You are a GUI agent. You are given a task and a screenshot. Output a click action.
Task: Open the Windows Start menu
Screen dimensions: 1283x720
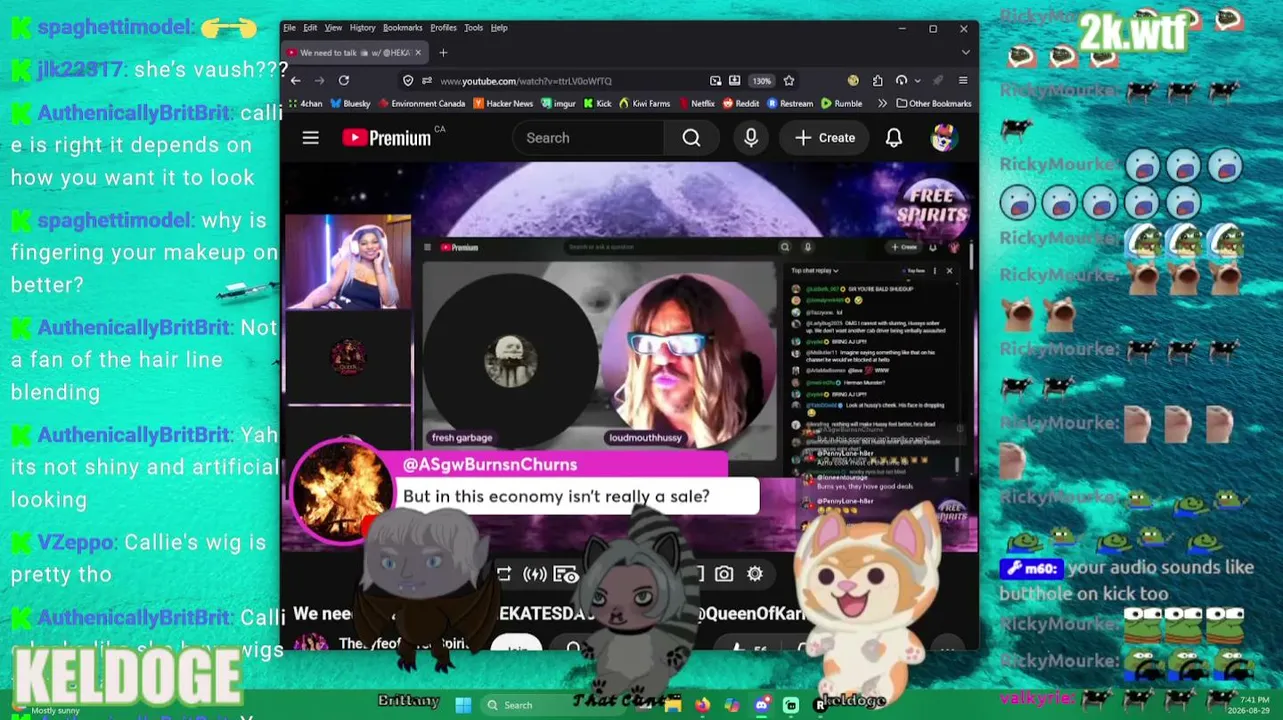pos(463,705)
